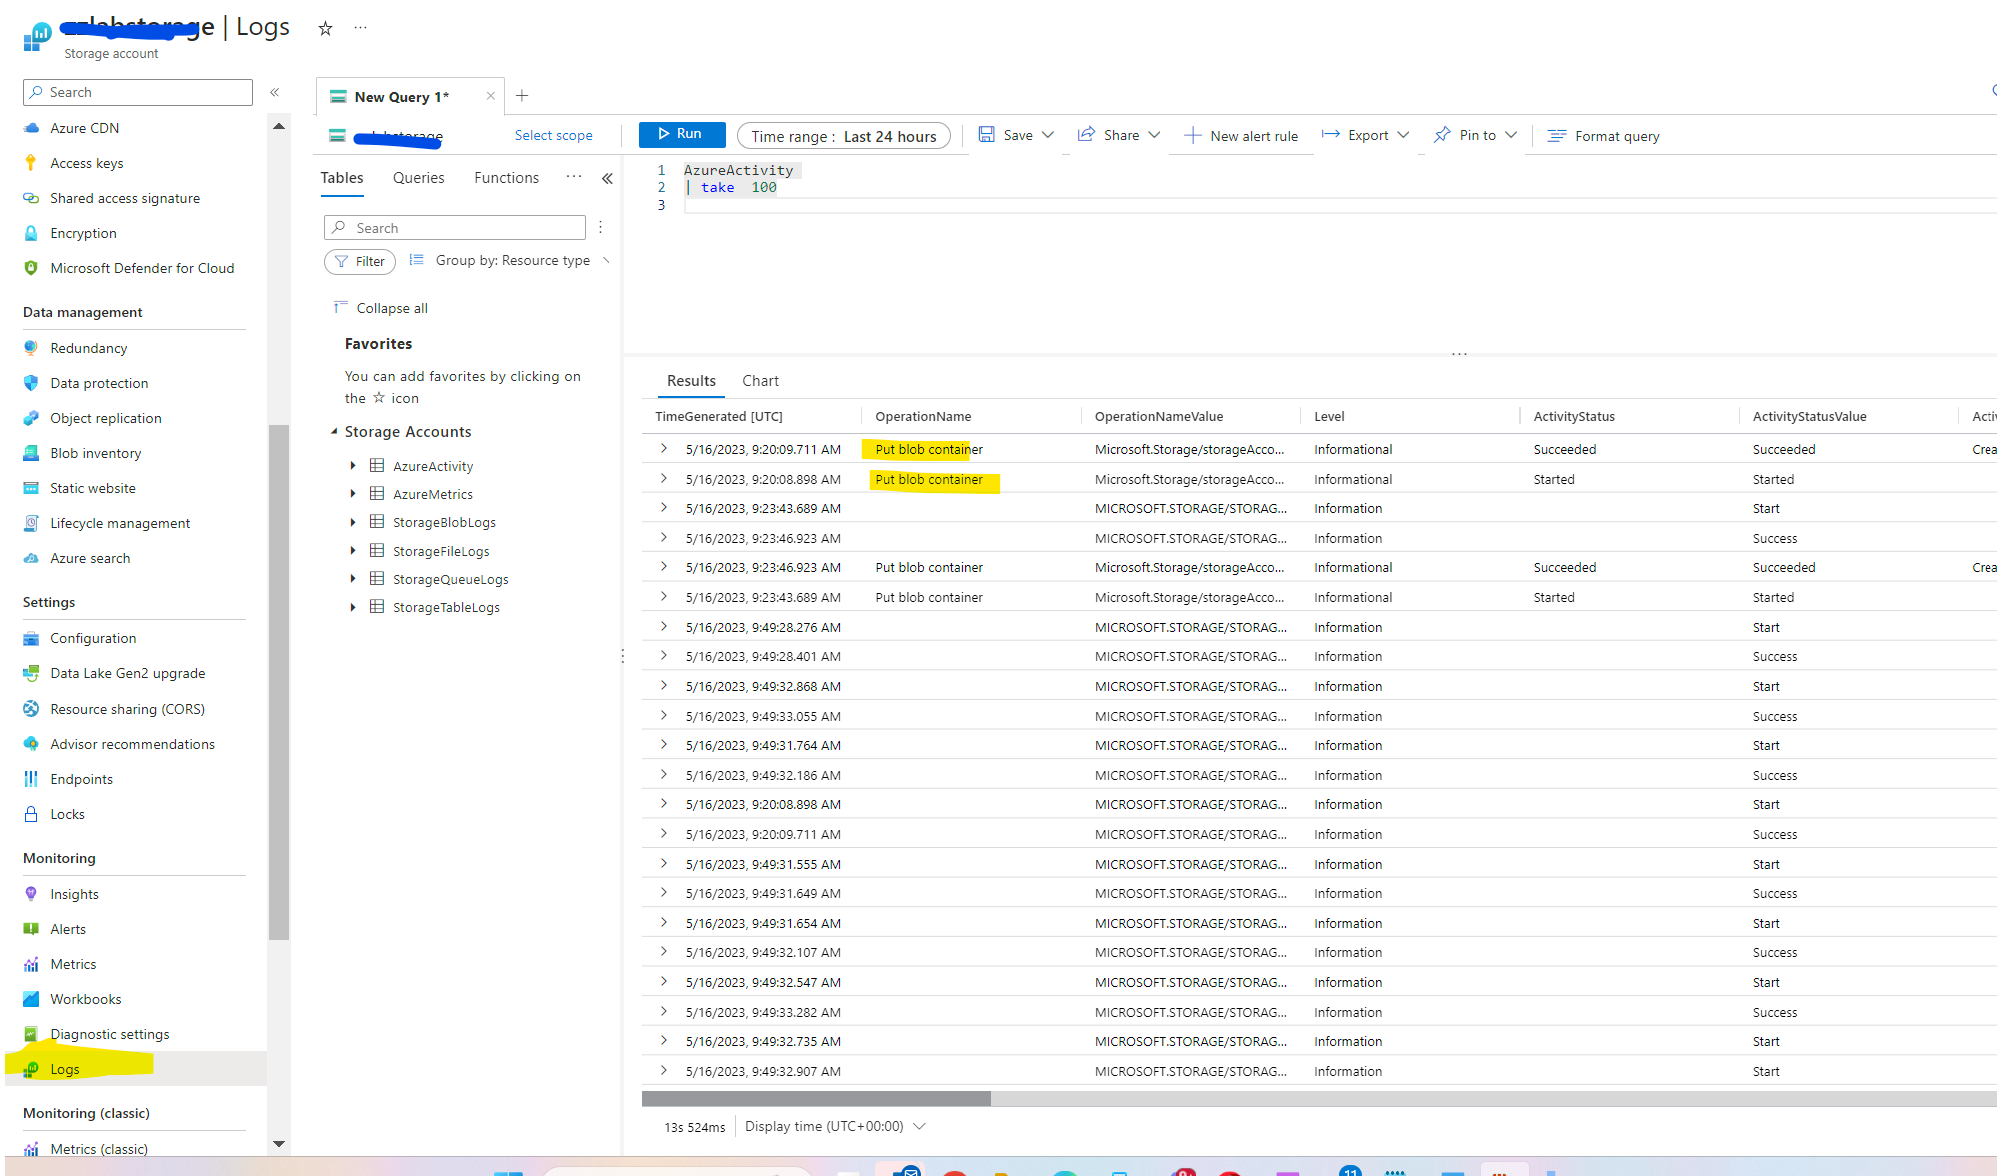Open Blob inventory page
Viewport: 1997px width, 1176px height.
click(95, 453)
